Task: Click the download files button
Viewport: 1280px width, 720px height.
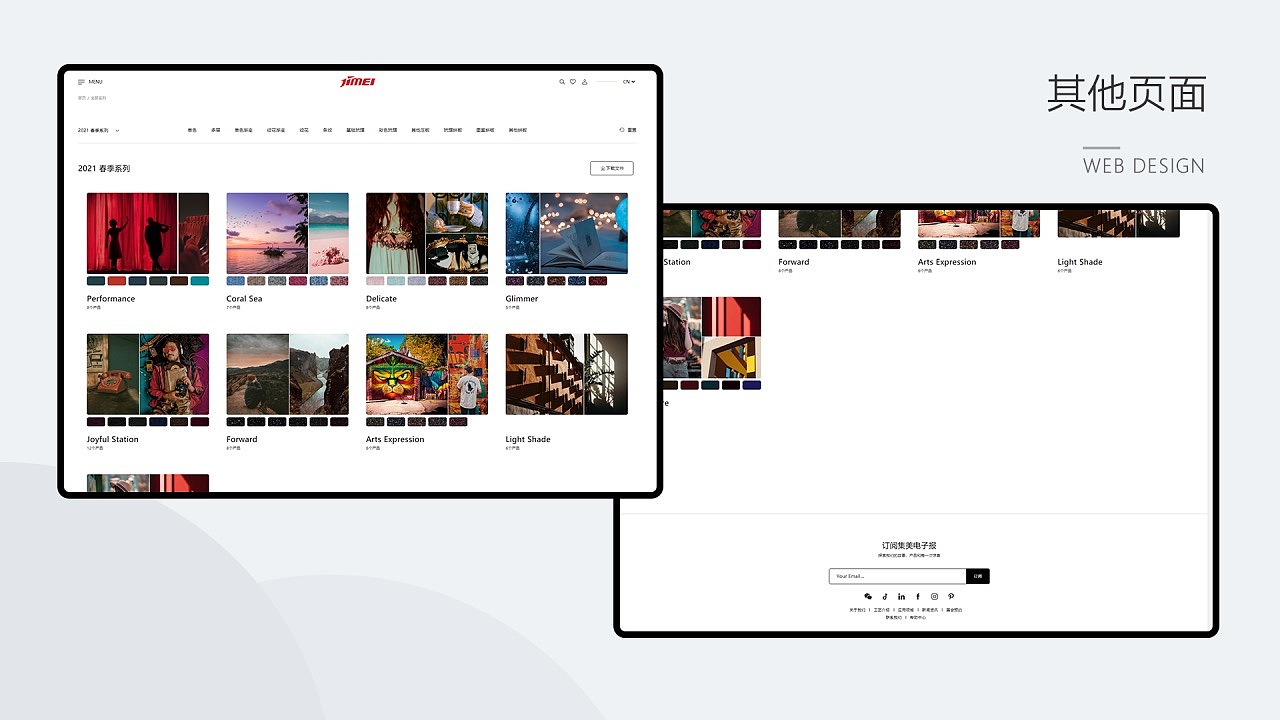Action: 612,168
